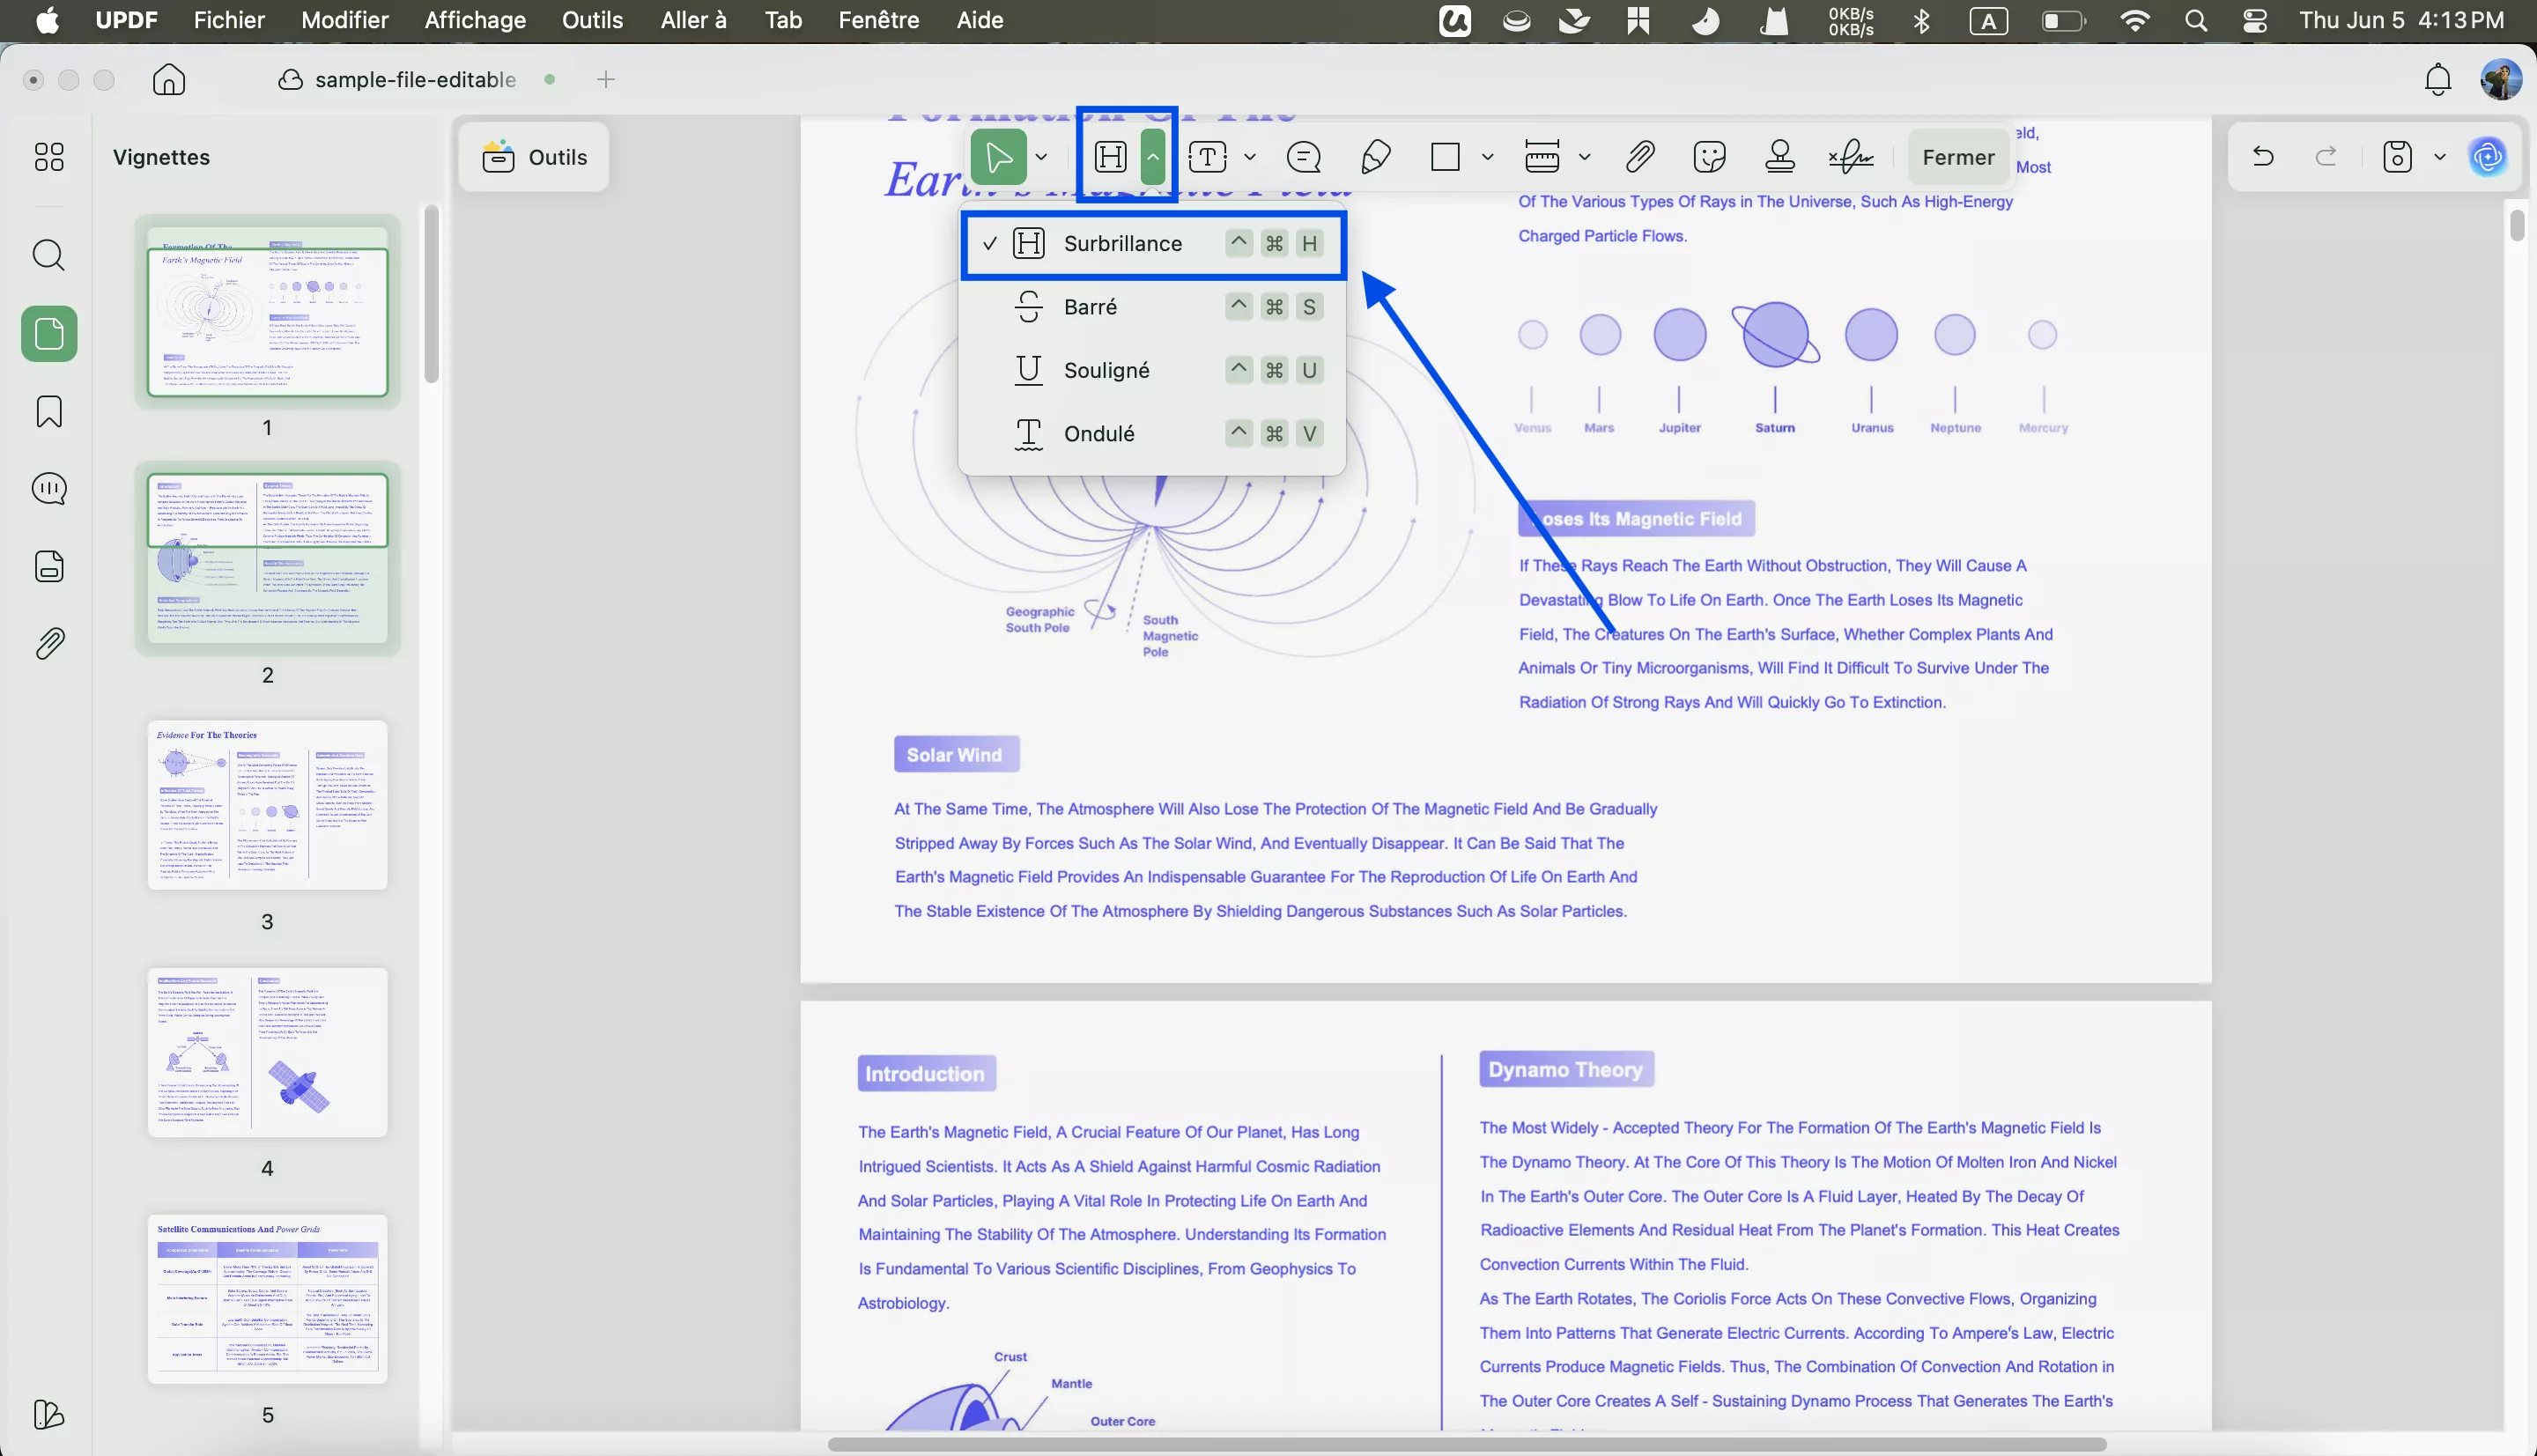Expand text box tool options
2537x1456 pixels.
point(1250,157)
